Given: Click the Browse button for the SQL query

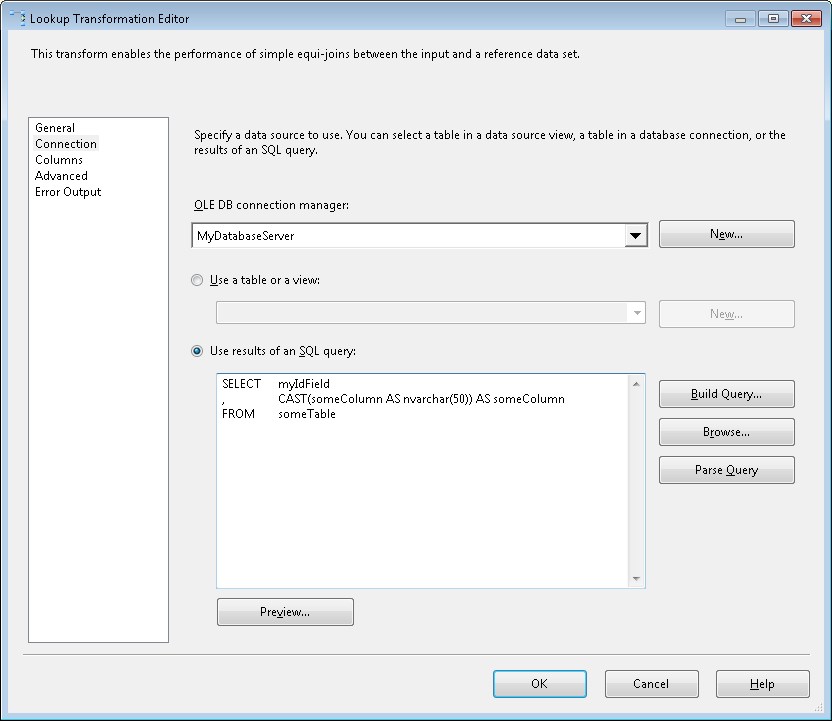Looking at the screenshot, I should click(x=726, y=431).
